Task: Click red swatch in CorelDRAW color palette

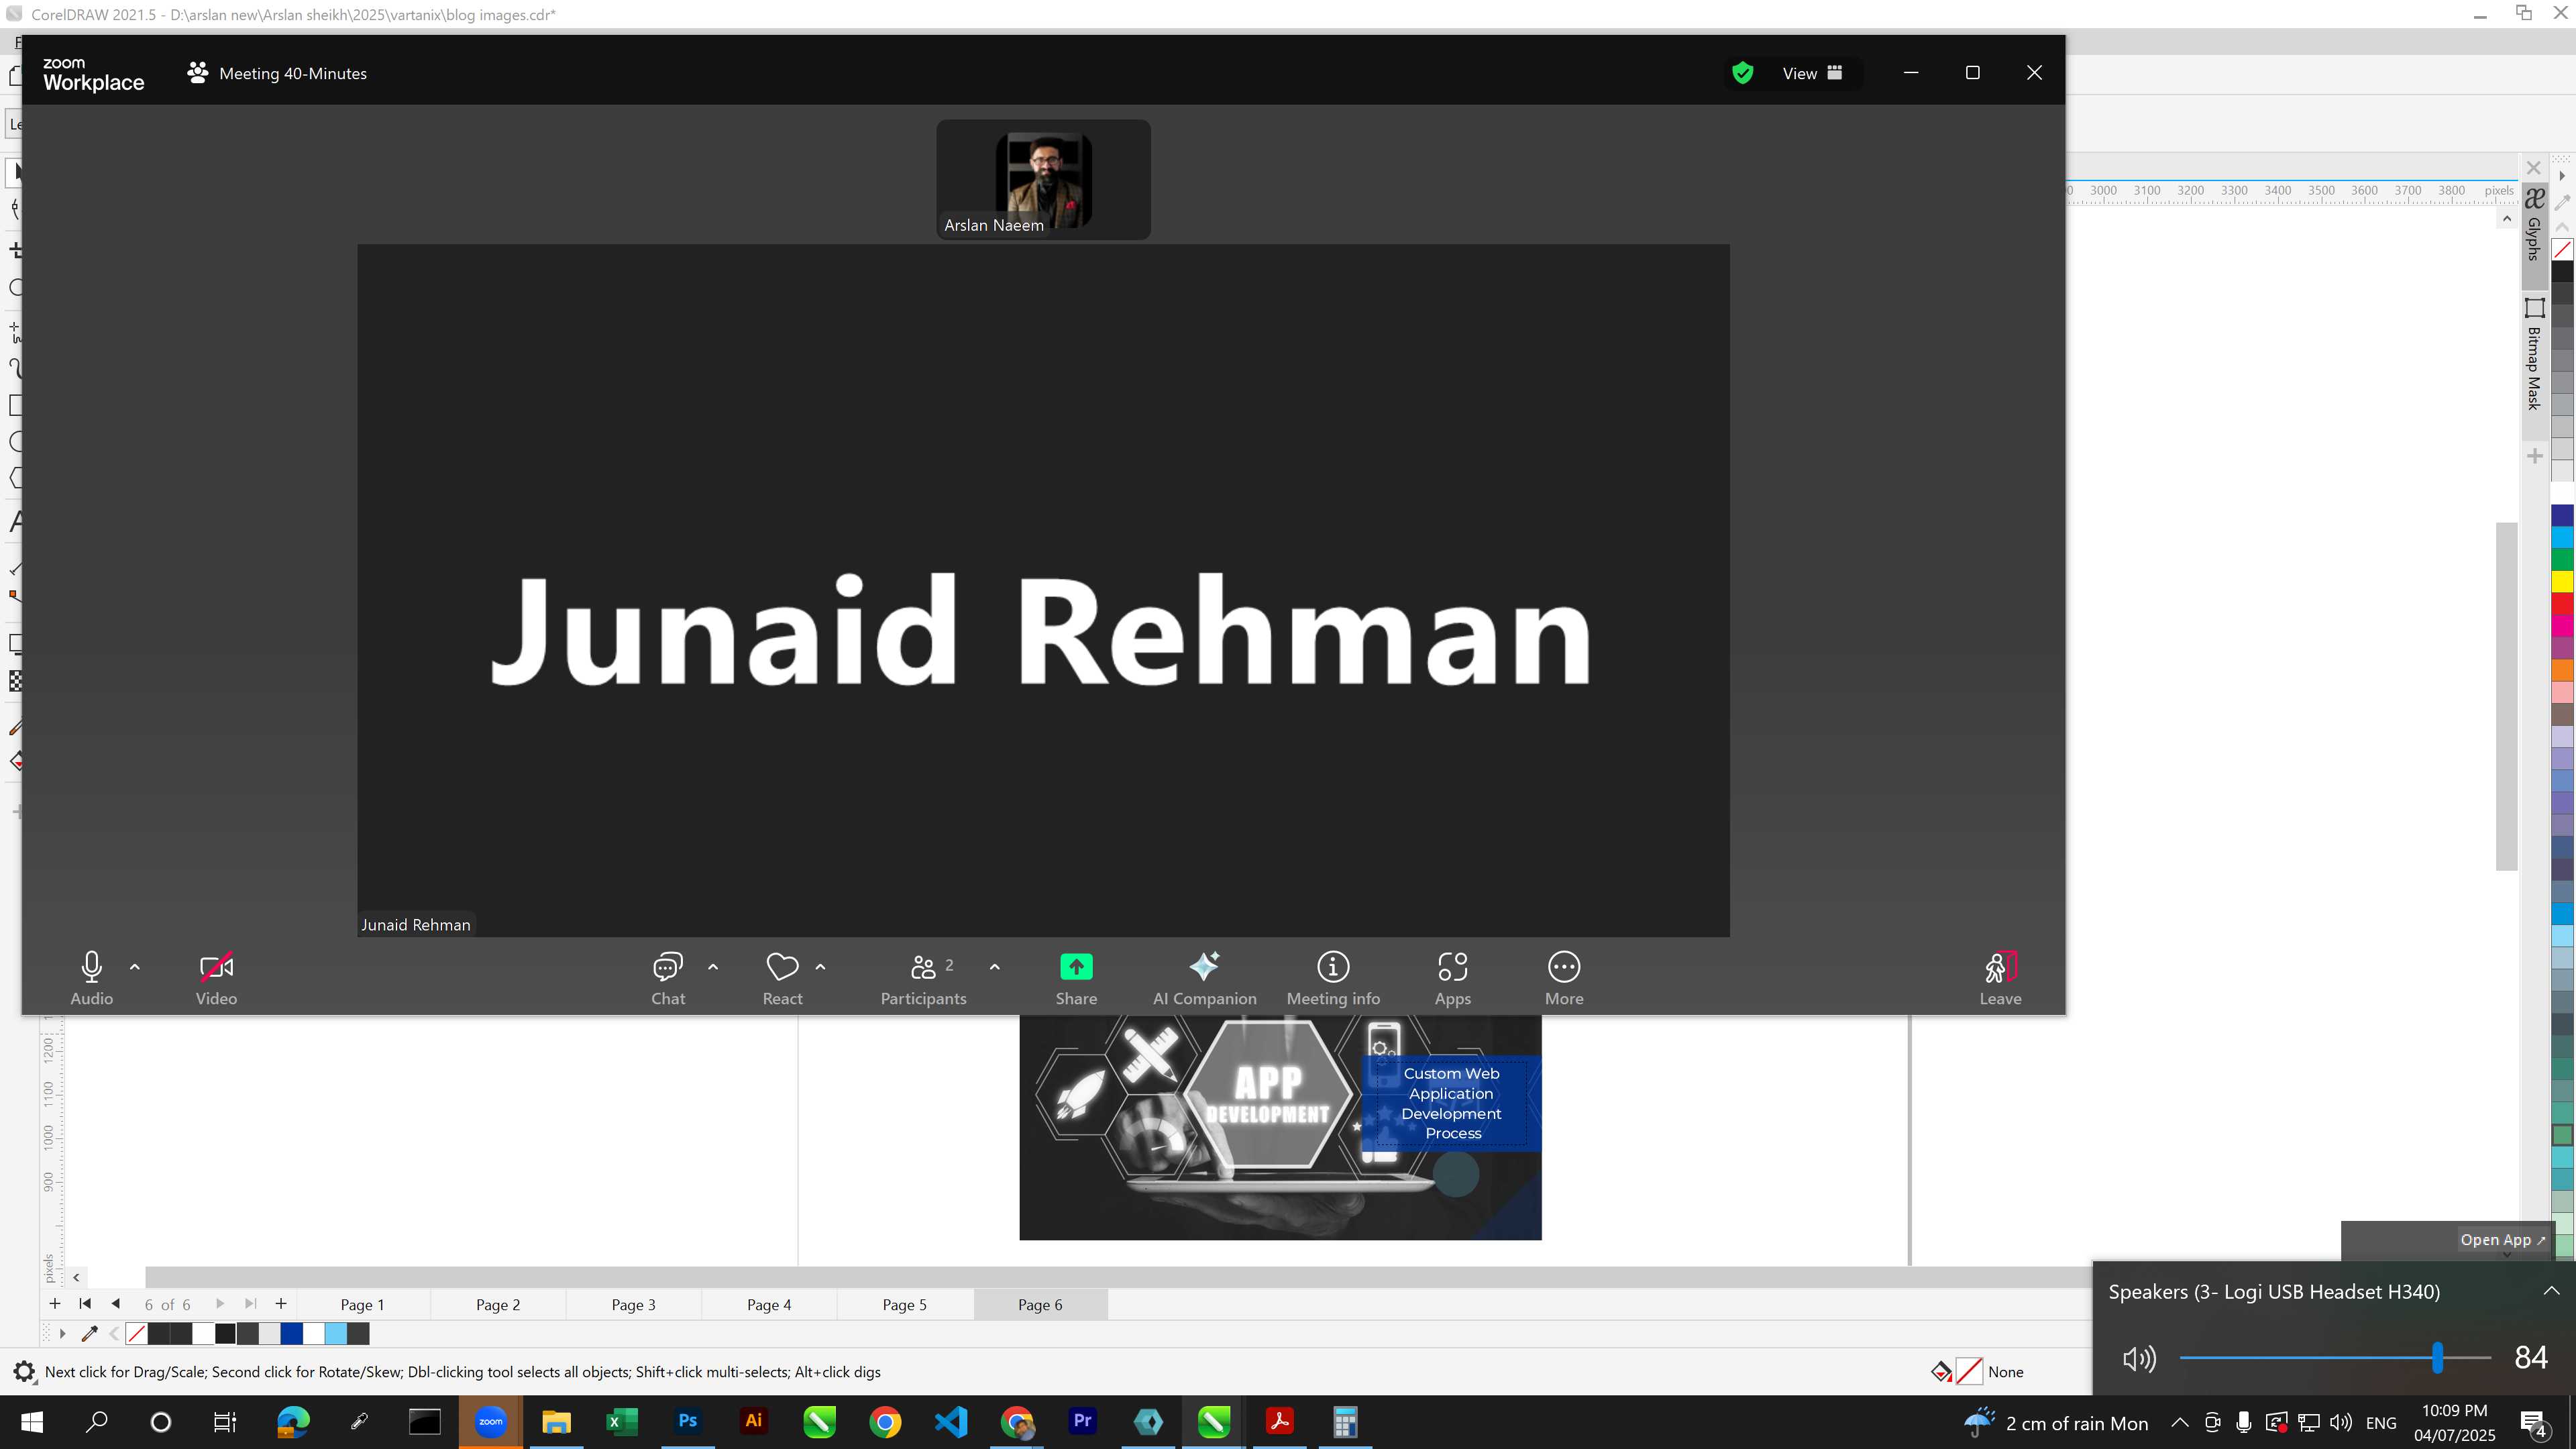Action: click(2563, 604)
